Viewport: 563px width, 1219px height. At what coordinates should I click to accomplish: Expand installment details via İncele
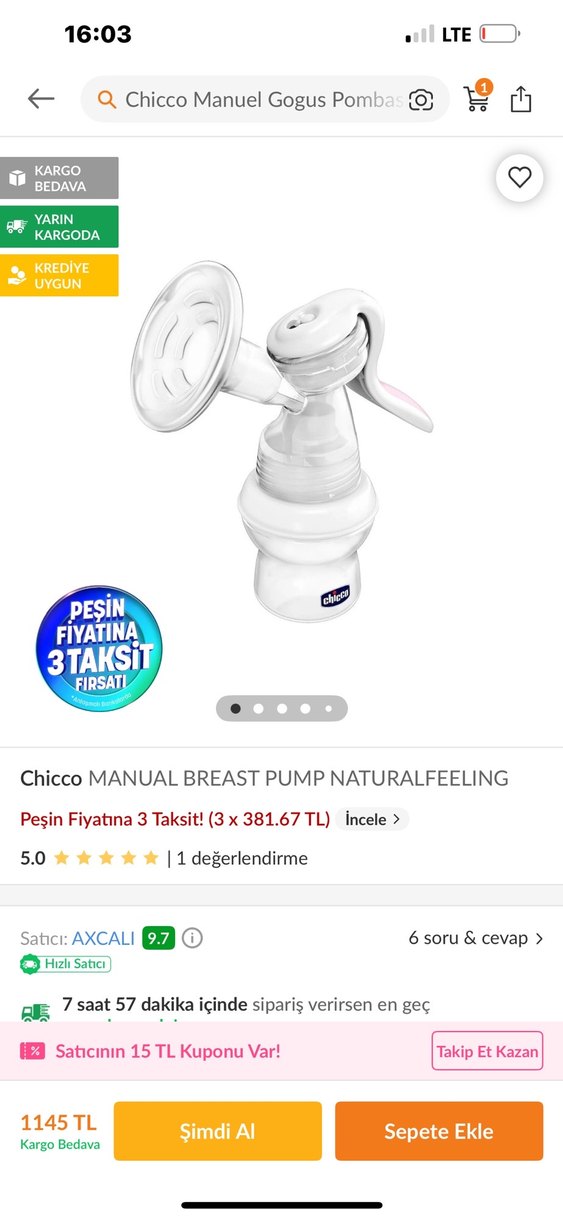coord(372,819)
